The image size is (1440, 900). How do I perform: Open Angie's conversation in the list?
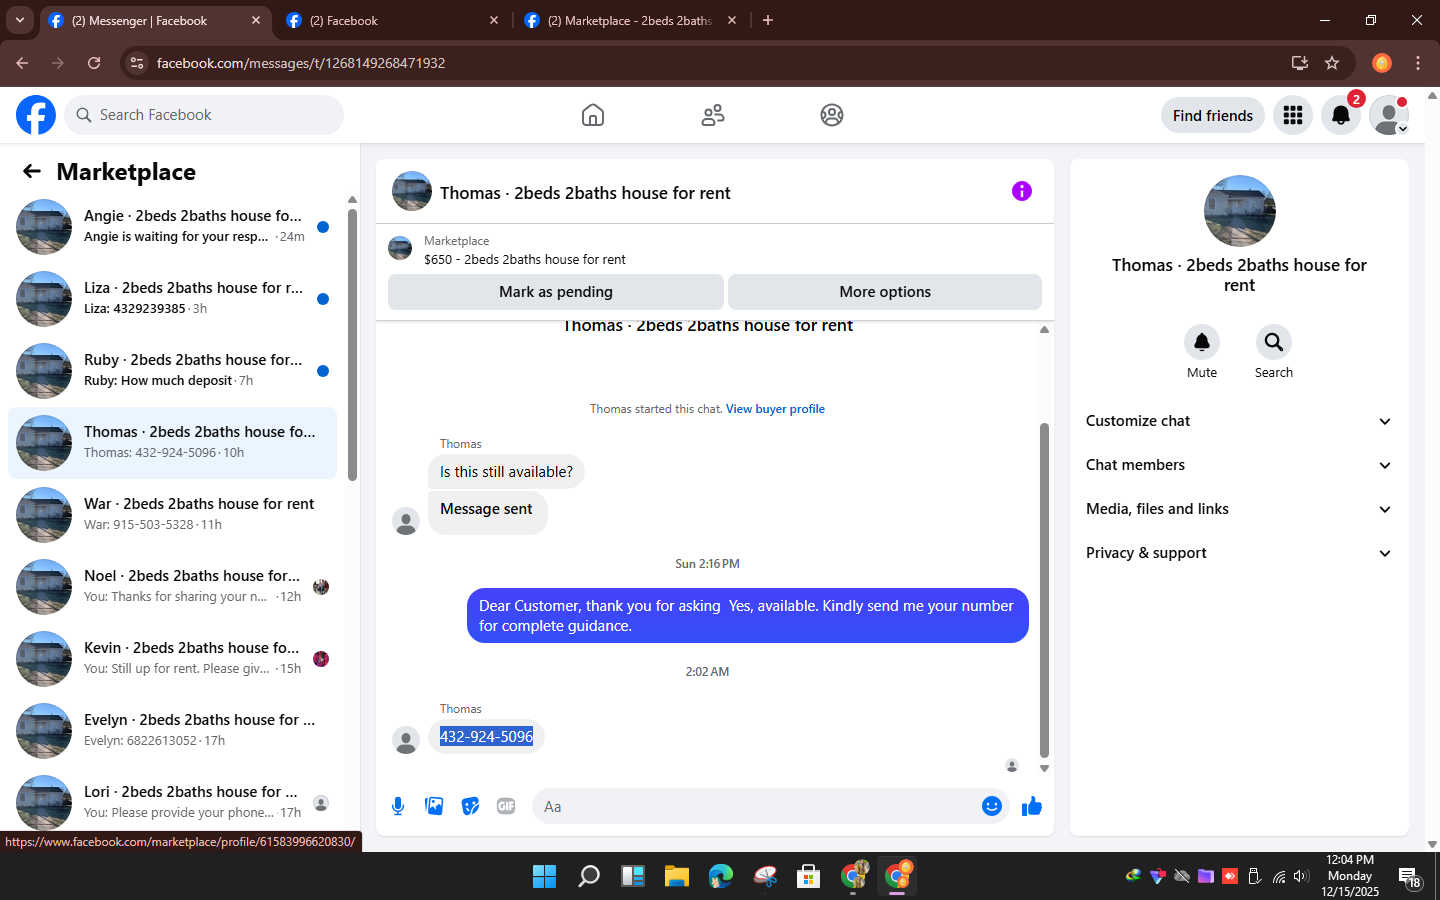[x=172, y=227]
